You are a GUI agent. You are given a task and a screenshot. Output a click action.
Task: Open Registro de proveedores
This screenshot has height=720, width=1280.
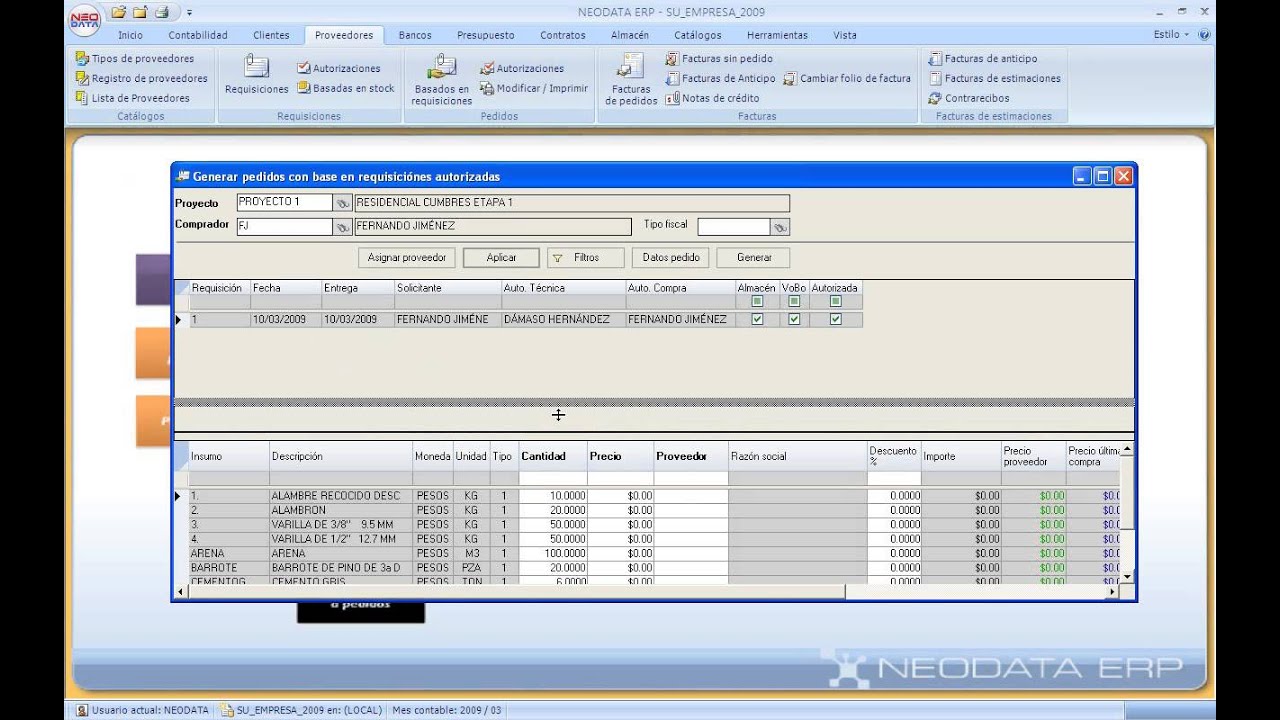[x=141, y=78]
